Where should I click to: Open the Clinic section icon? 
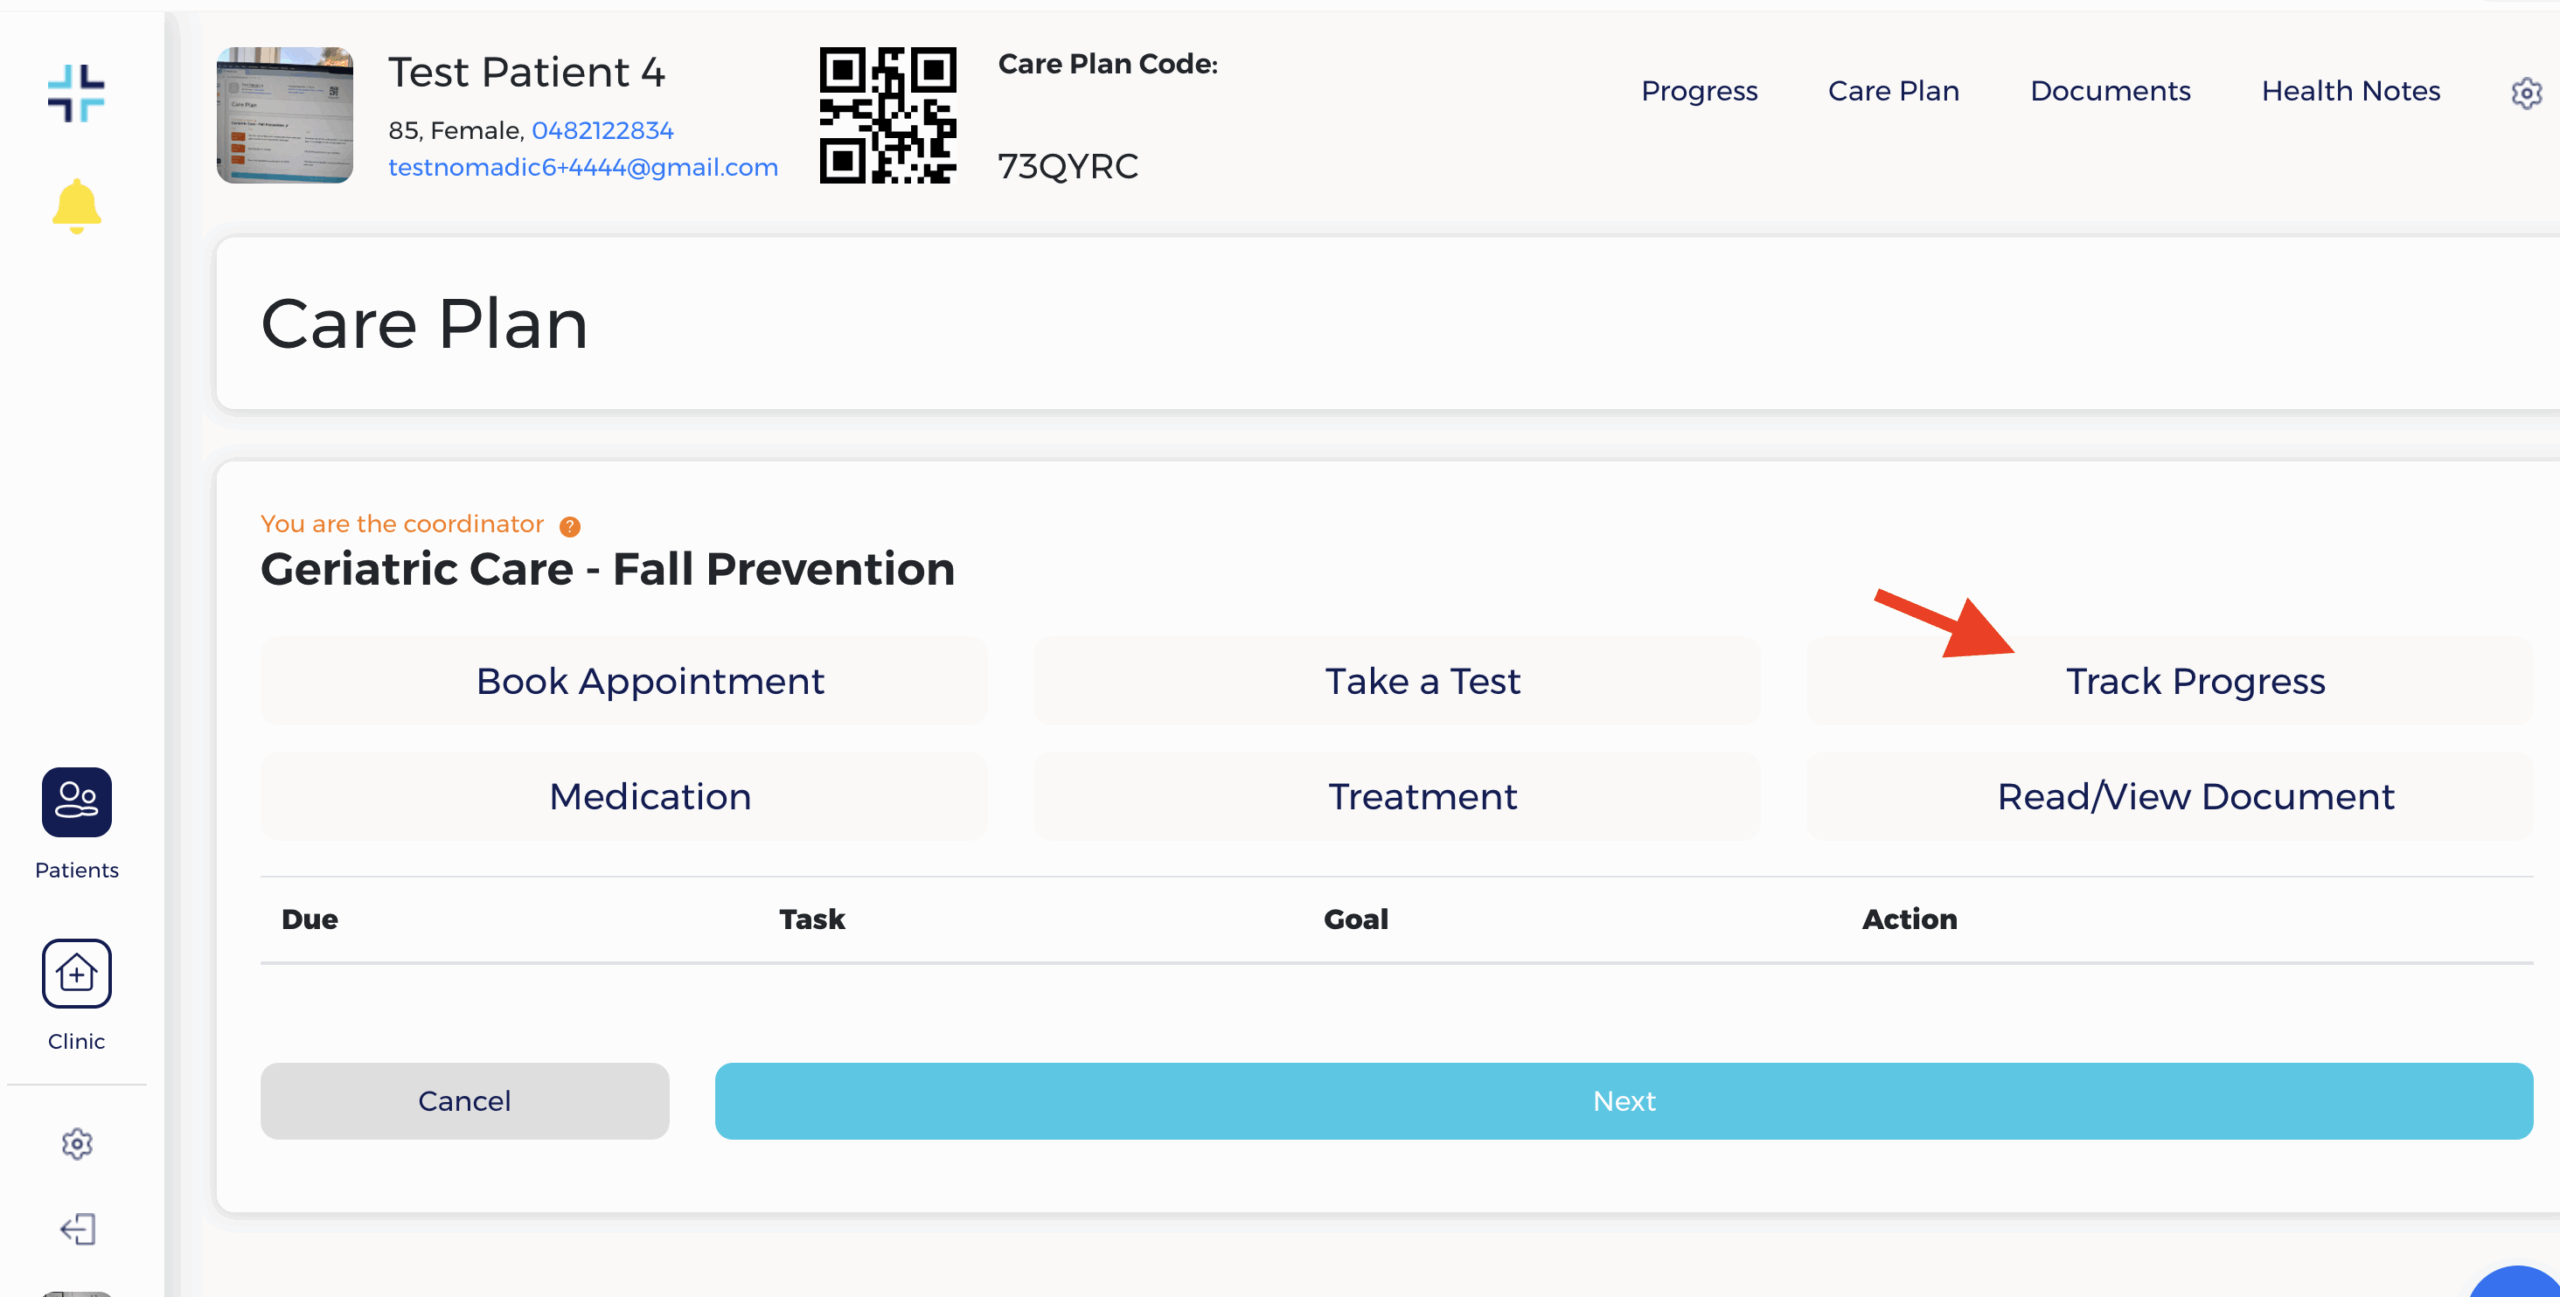pos(76,973)
